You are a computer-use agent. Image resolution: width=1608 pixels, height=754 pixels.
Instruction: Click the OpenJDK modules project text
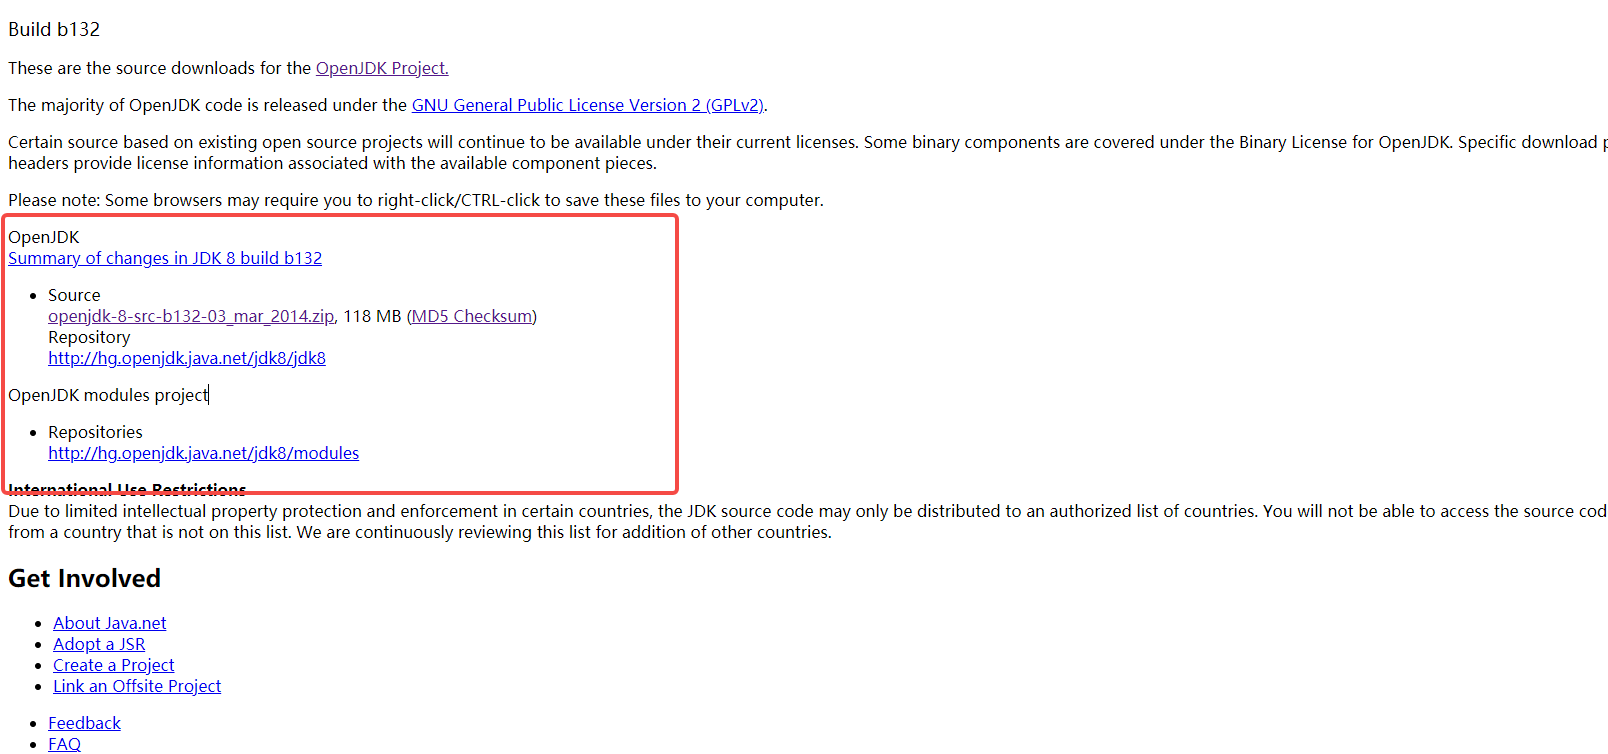pyautogui.click(x=108, y=395)
